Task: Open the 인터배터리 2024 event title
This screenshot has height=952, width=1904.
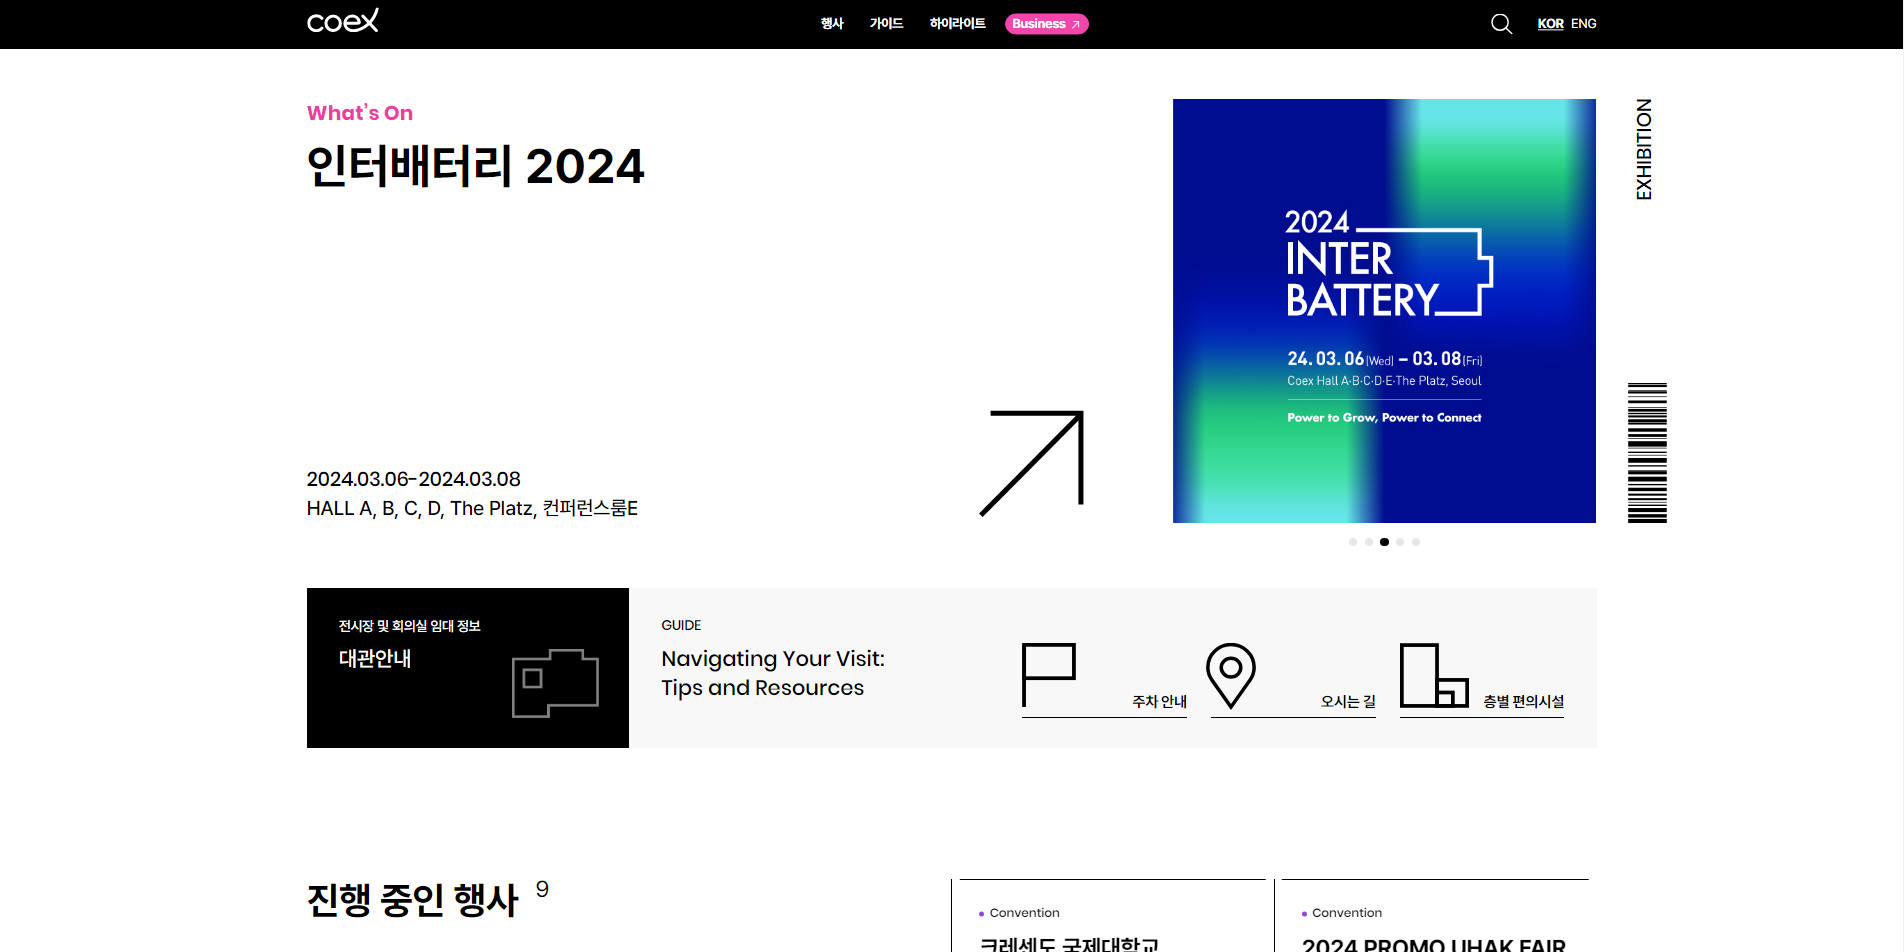Action: [476, 166]
